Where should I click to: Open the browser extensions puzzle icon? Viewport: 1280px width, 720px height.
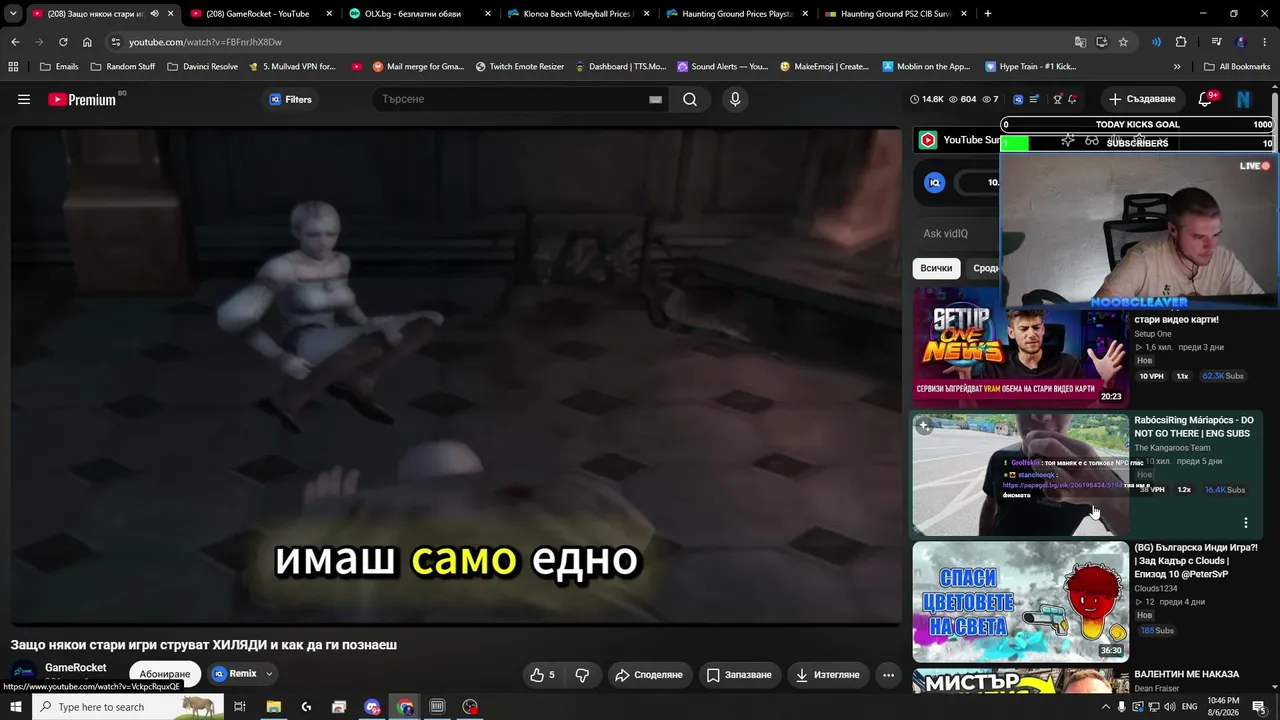(1181, 42)
